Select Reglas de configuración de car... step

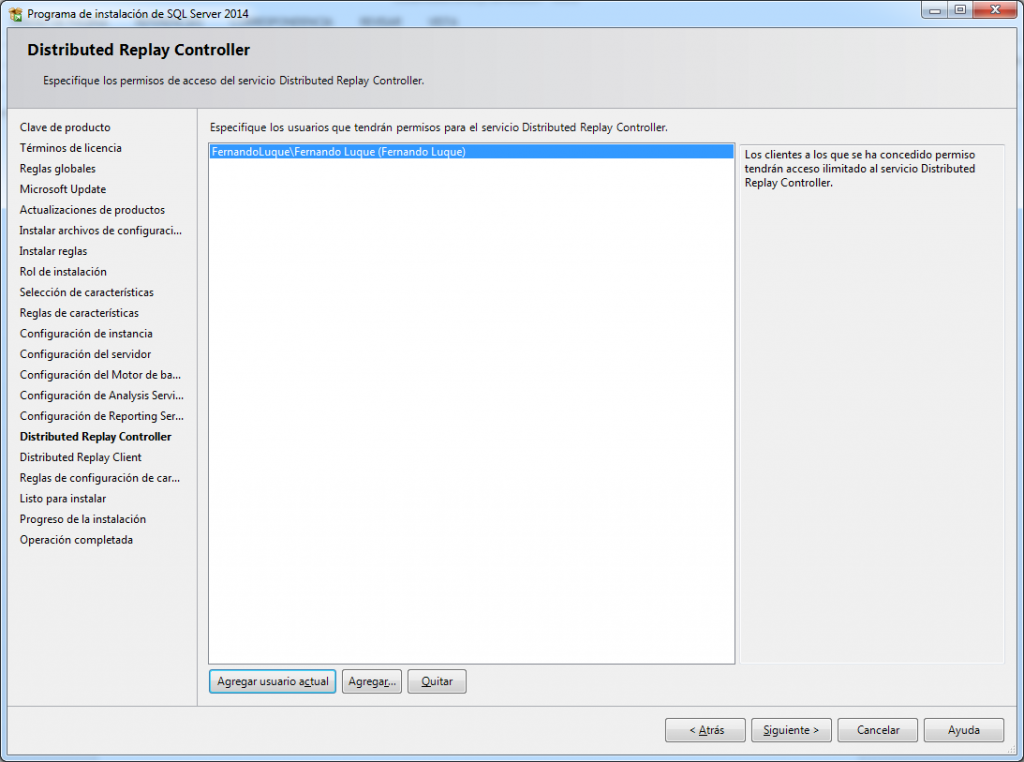(x=99, y=478)
